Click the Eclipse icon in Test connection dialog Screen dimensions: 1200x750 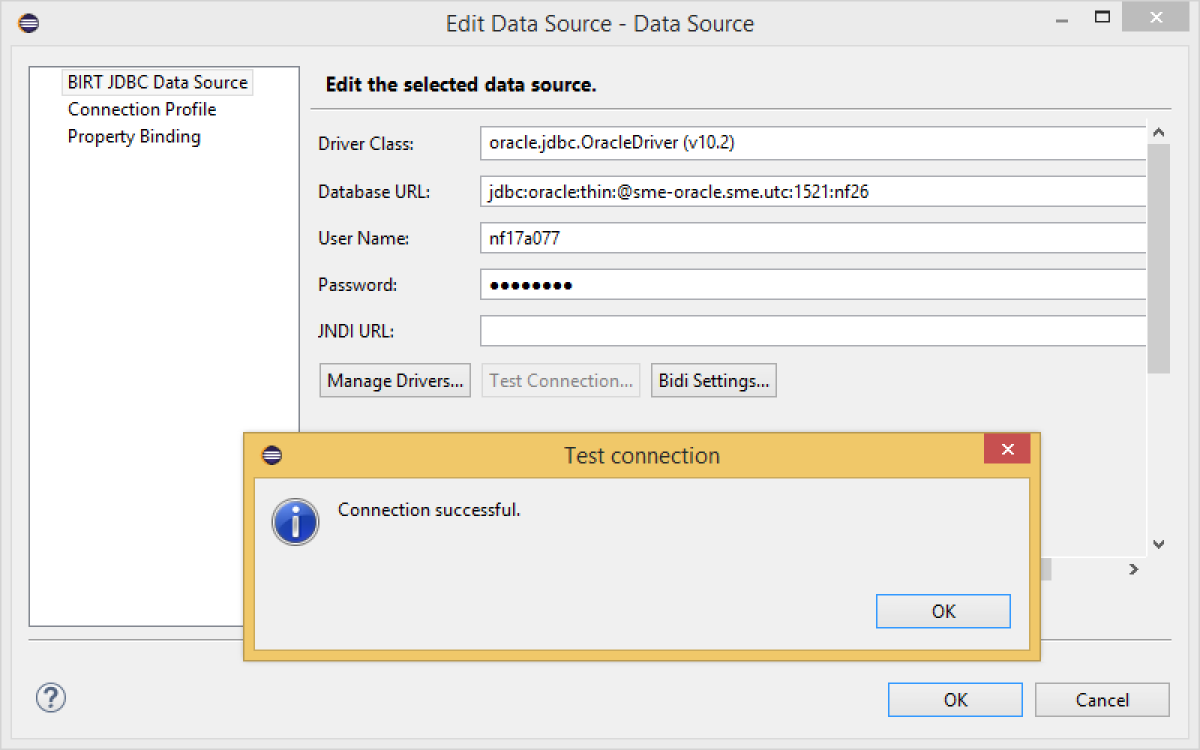[272, 455]
